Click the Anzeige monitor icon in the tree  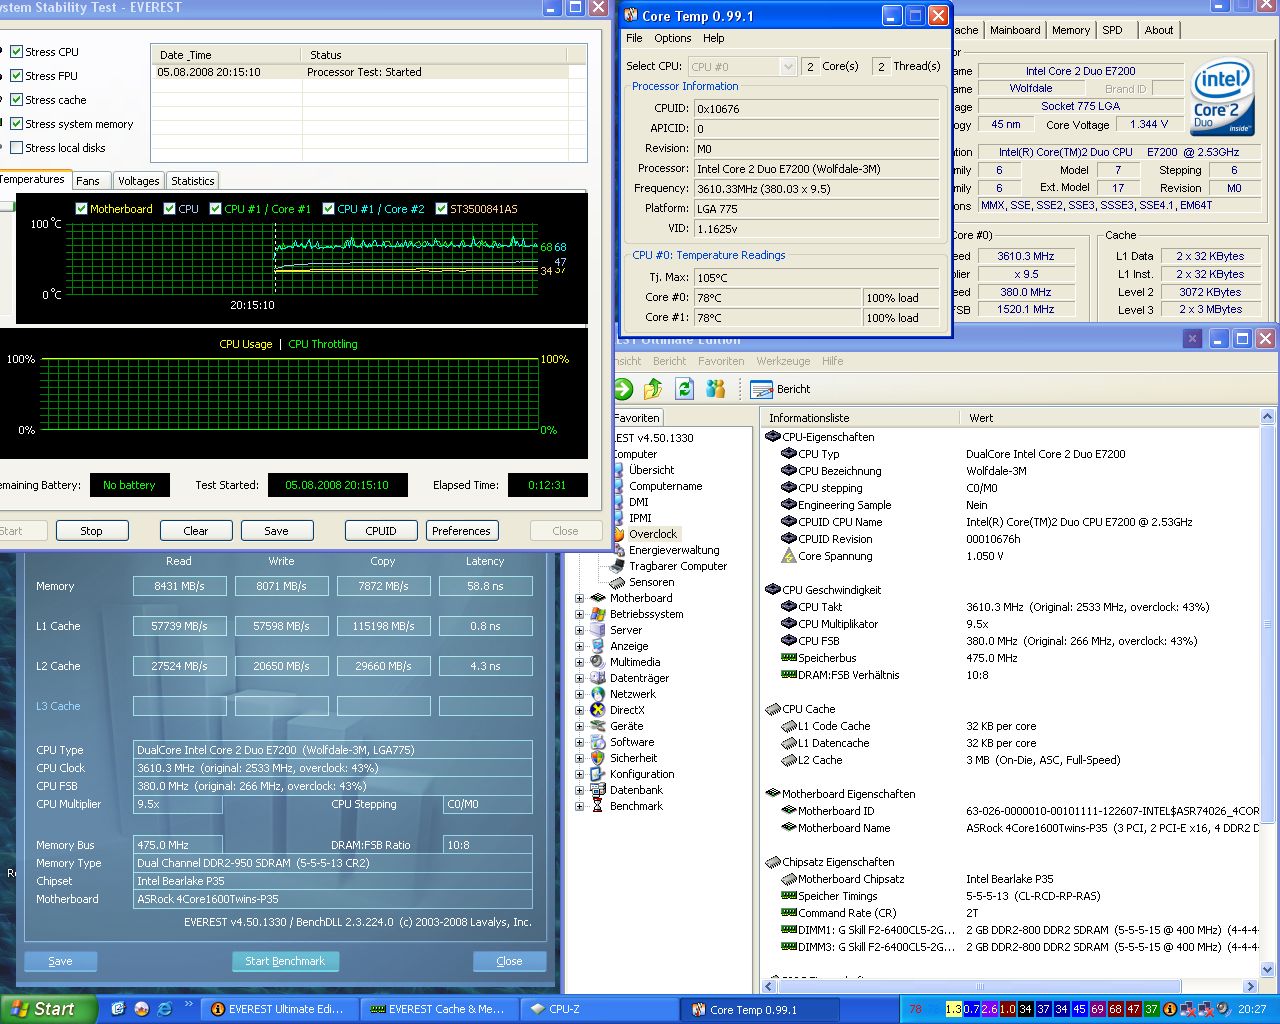coord(598,646)
